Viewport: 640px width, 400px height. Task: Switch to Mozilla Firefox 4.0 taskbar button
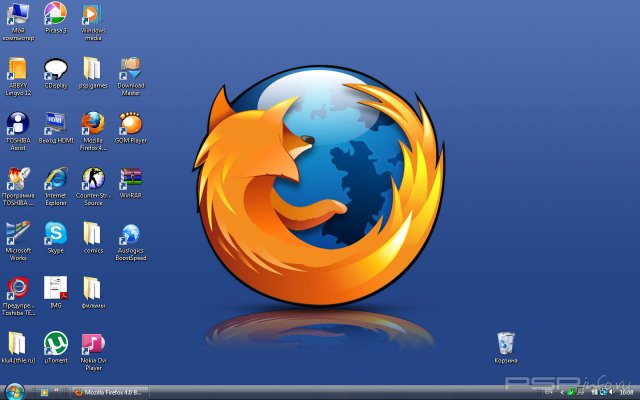coord(112,392)
